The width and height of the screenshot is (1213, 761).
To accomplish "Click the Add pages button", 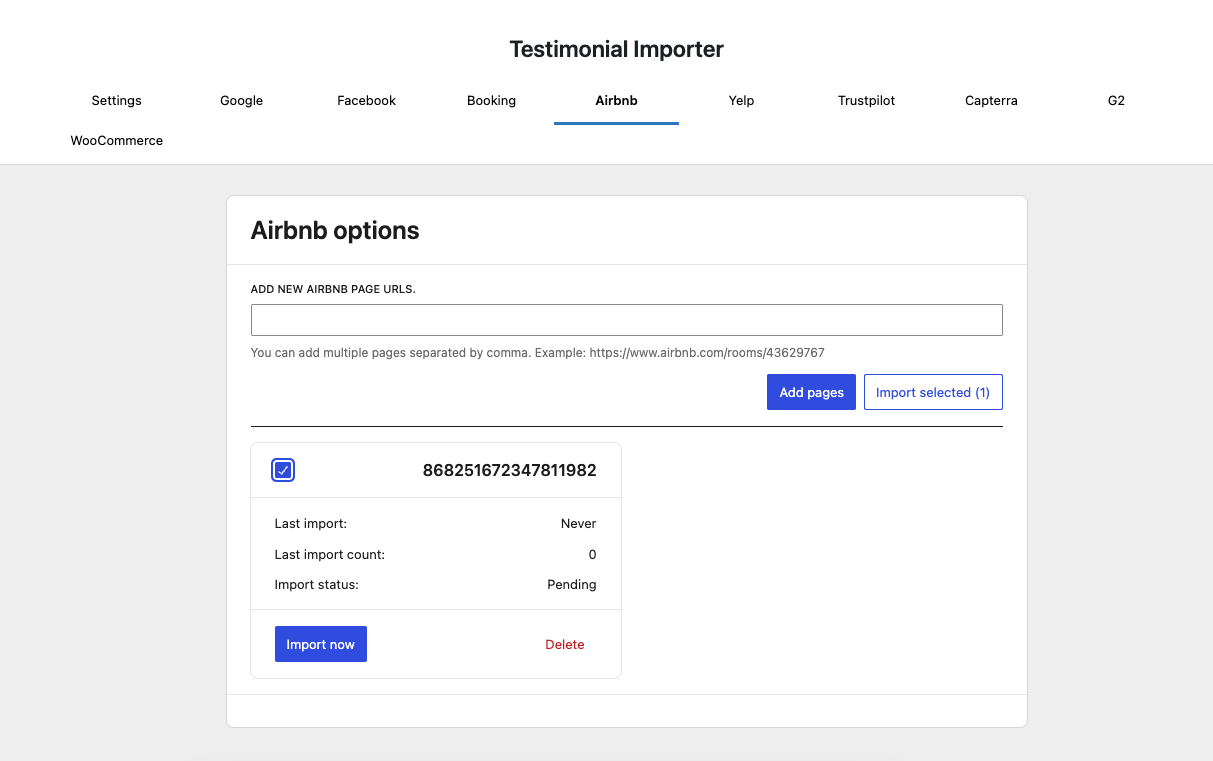I will tap(811, 392).
